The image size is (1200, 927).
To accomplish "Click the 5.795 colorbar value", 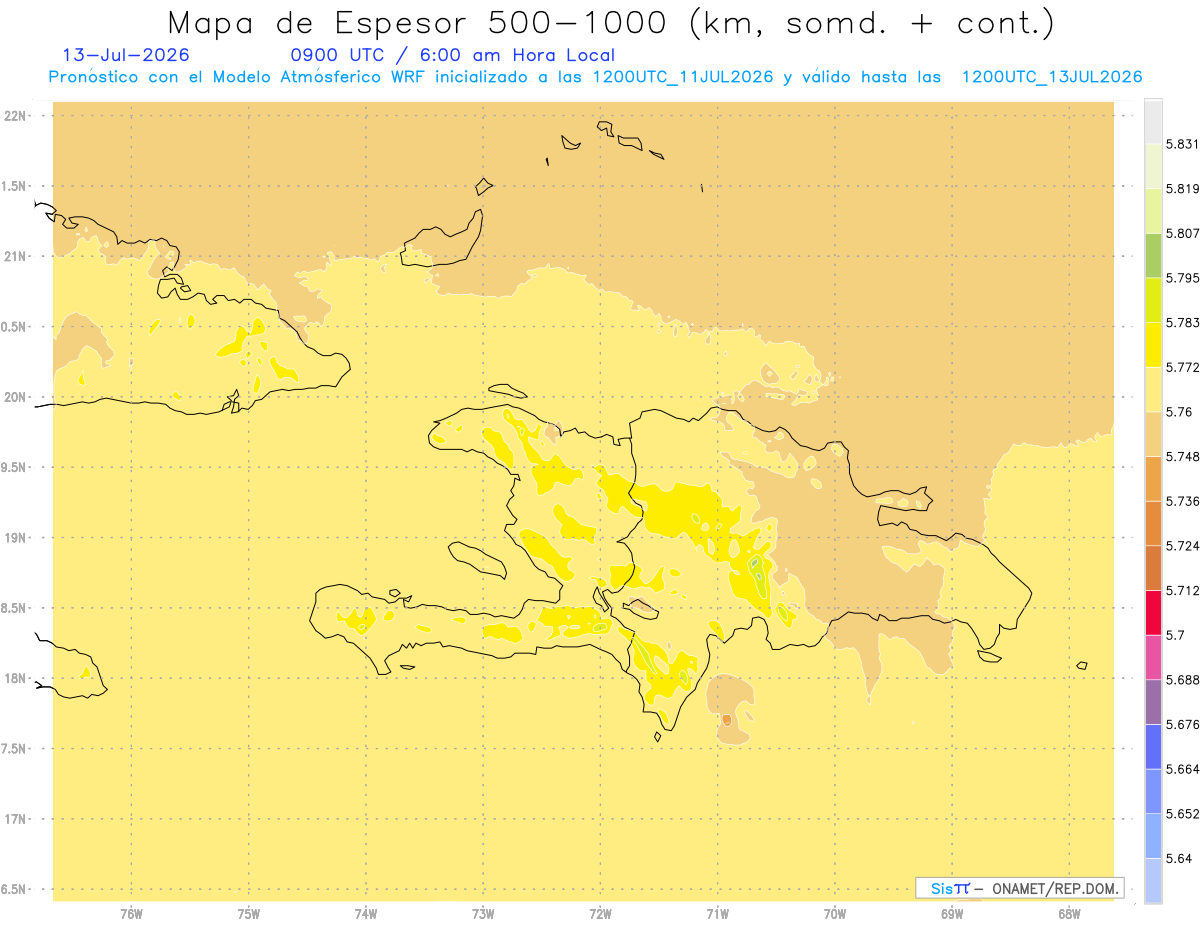I will (x=1182, y=278).
